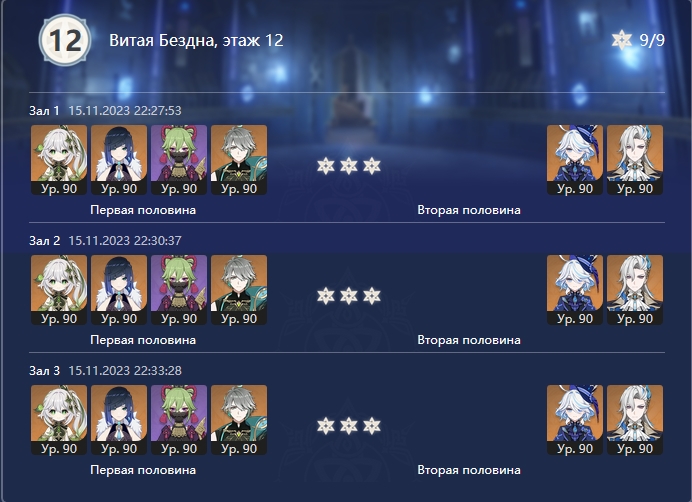Click 'Вторая половина' label in Зал 3
692x502 pixels.
coord(469,470)
